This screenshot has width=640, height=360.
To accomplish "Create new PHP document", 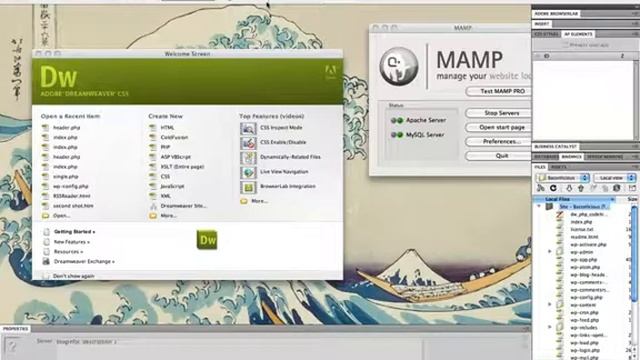I will pos(165,147).
